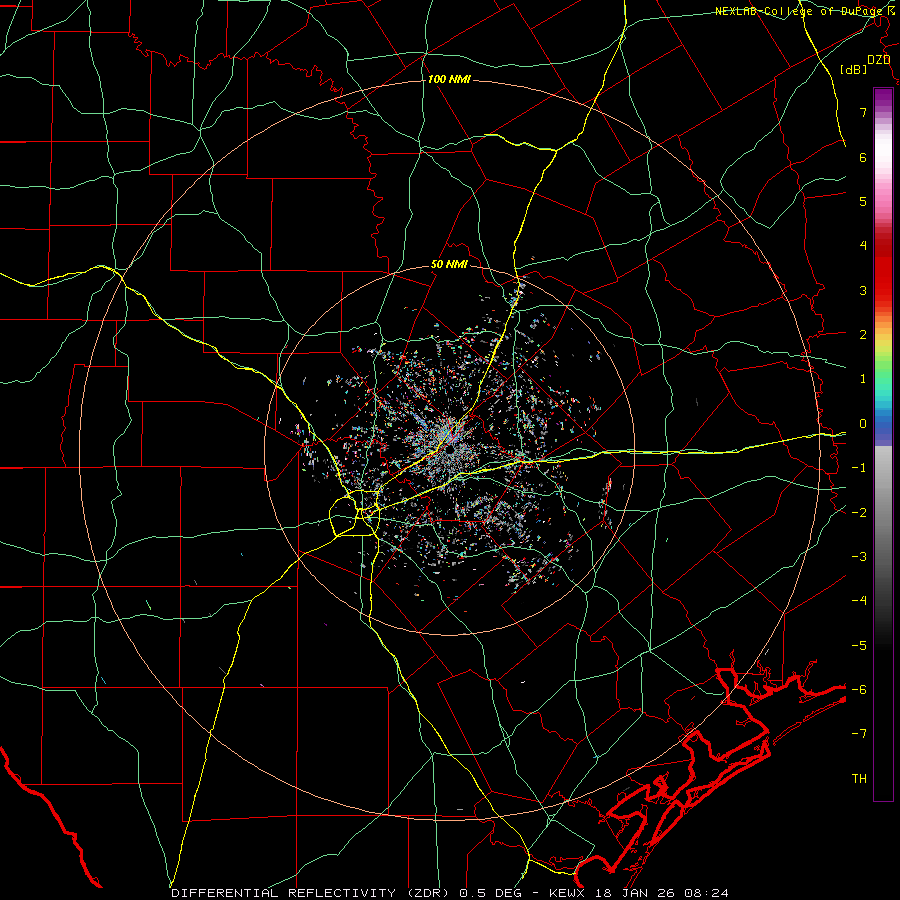Click the gray -2 dB band on color bar
Viewport: 900px width, 900px height.
point(883,513)
